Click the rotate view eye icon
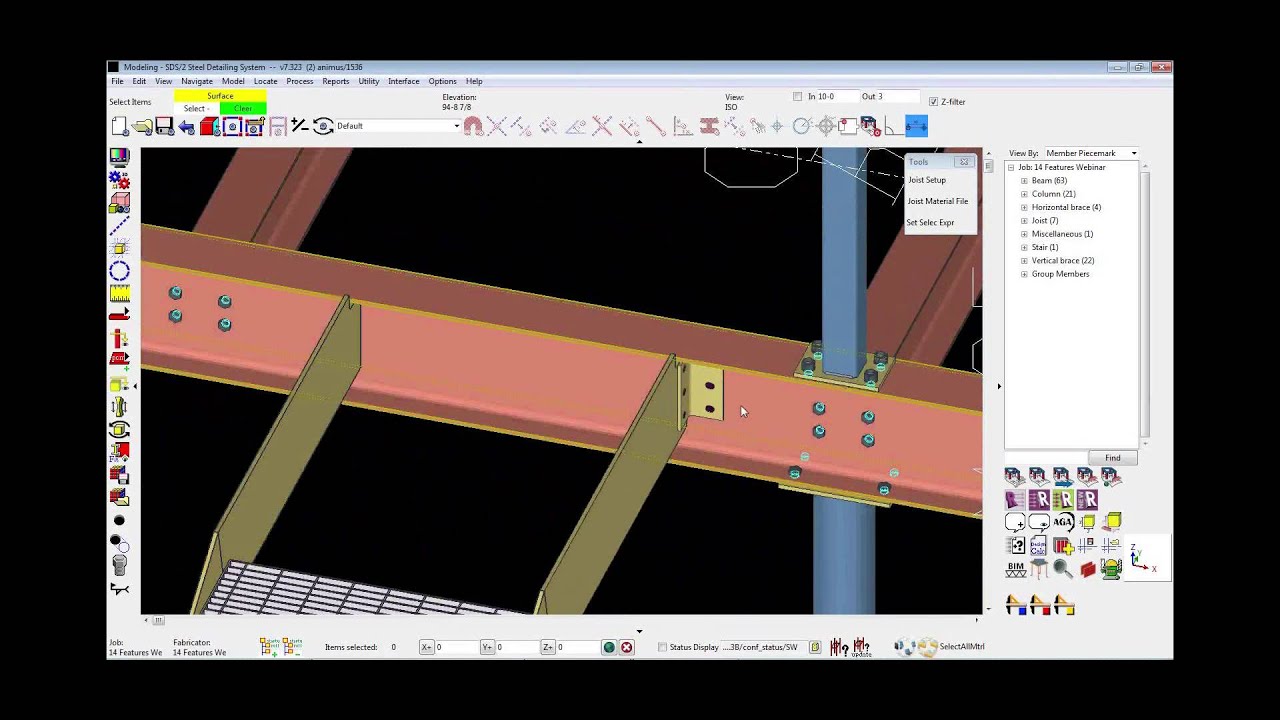Viewport: 1280px width, 720px height. [x=323, y=126]
